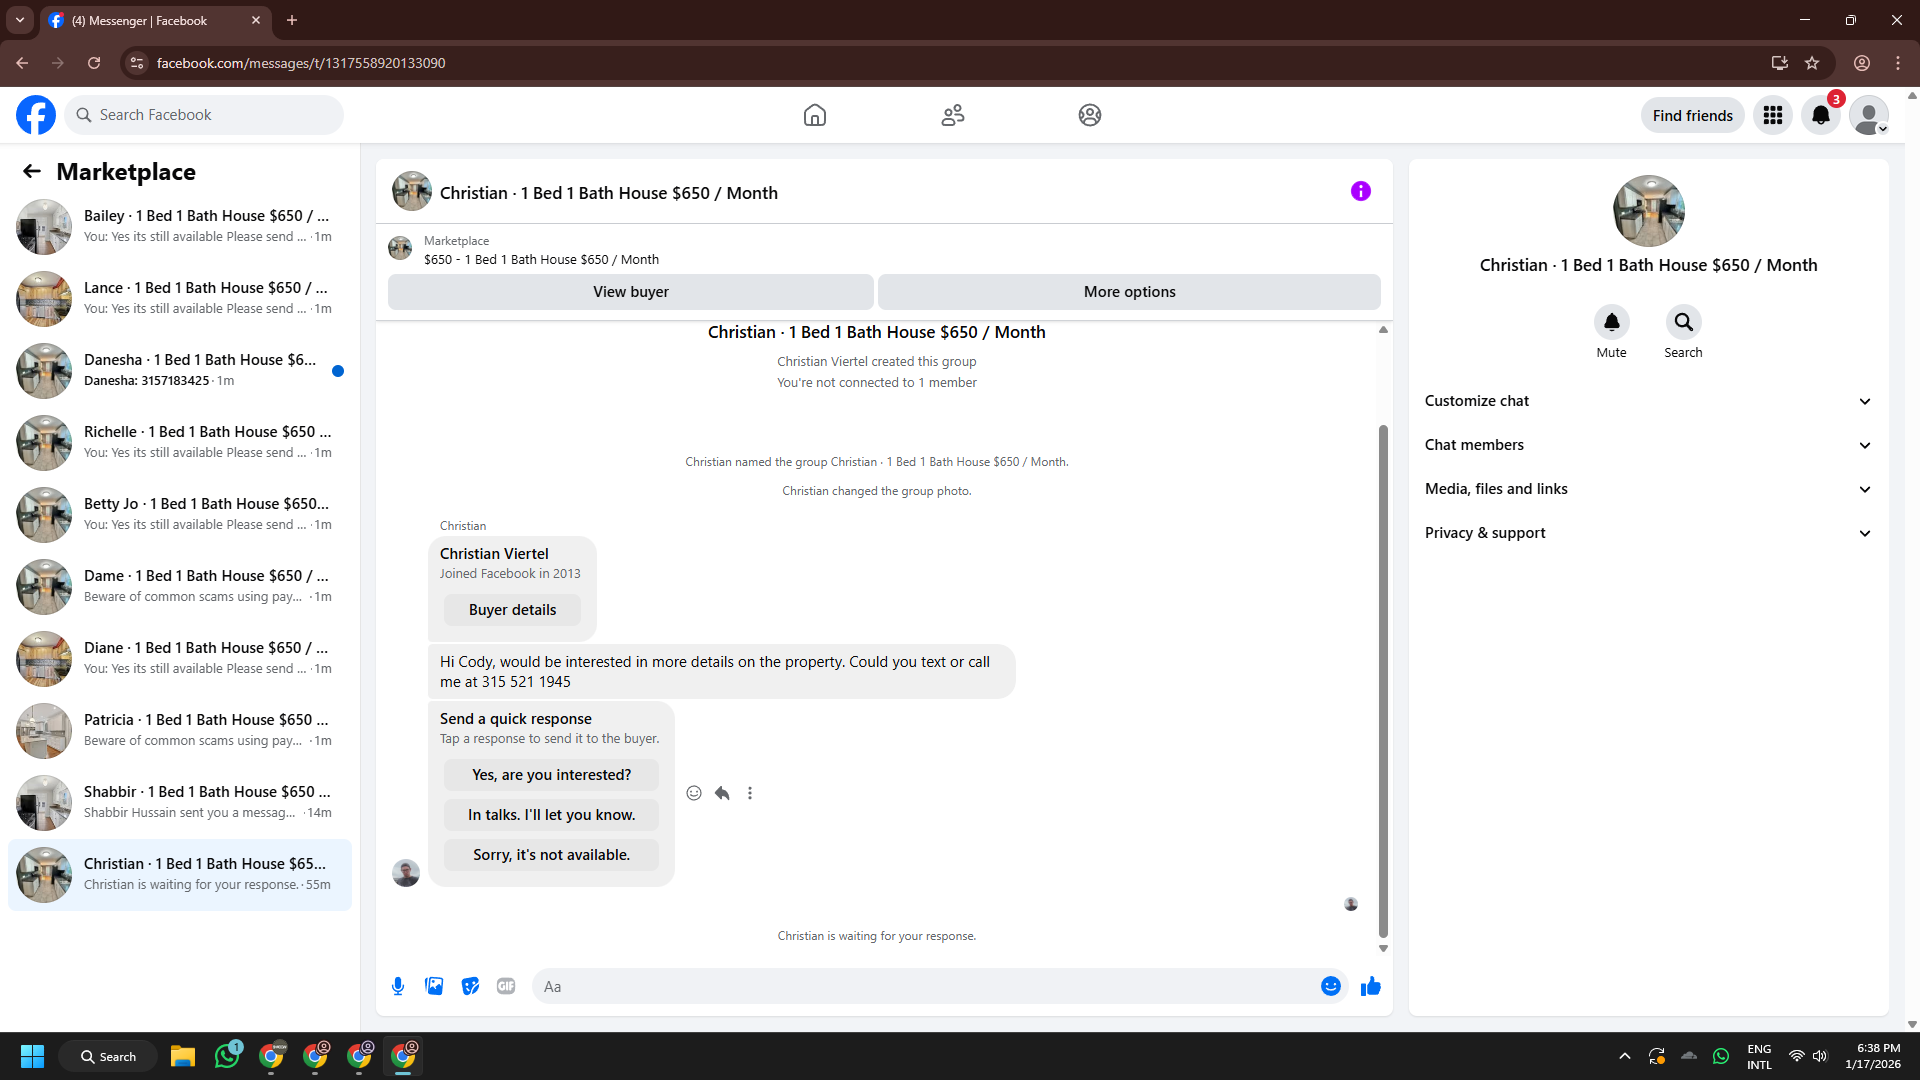Mute this conversation
The height and width of the screenshot is (1080, 1920).
click(1611, 322)
